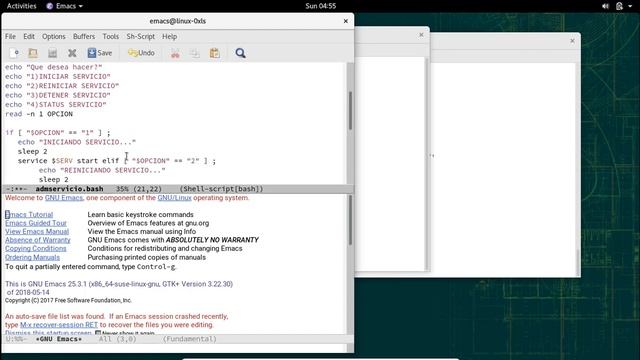Screen dimensions: 640x360
Task: Click the (Fundamental) mode indicator
Action: [x=190, y=339]
